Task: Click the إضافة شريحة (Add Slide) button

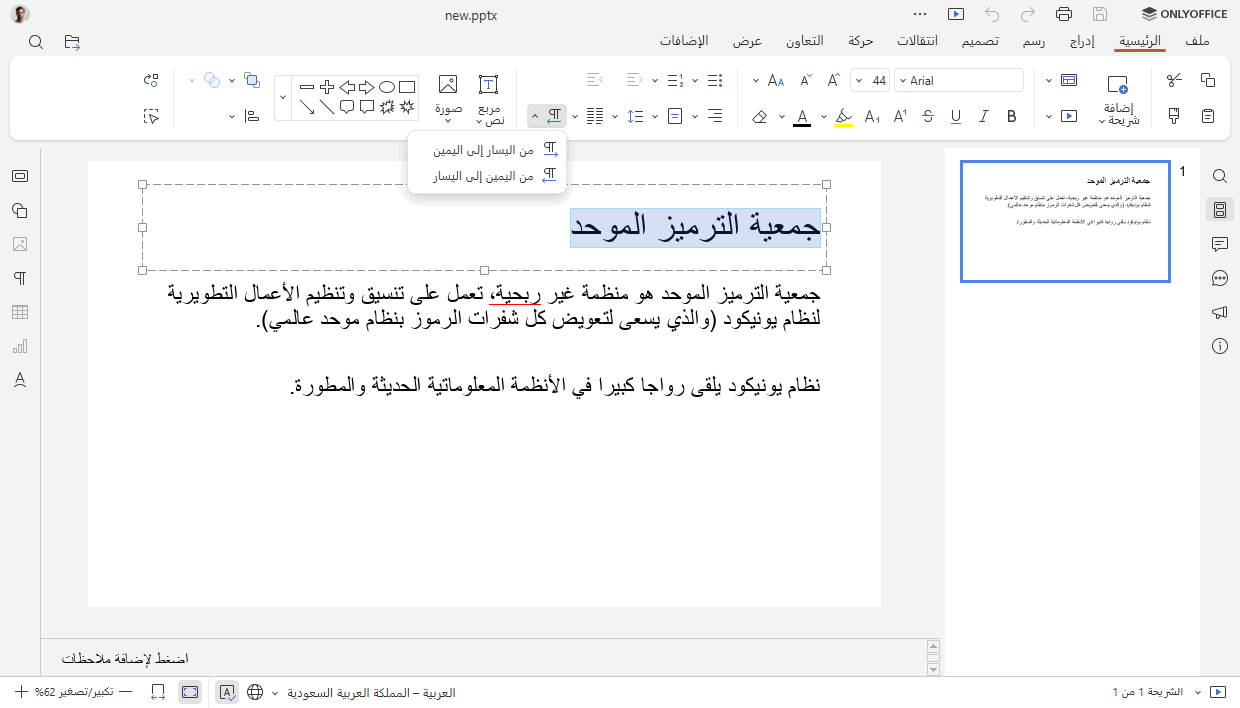Action: pos(1118,98)
